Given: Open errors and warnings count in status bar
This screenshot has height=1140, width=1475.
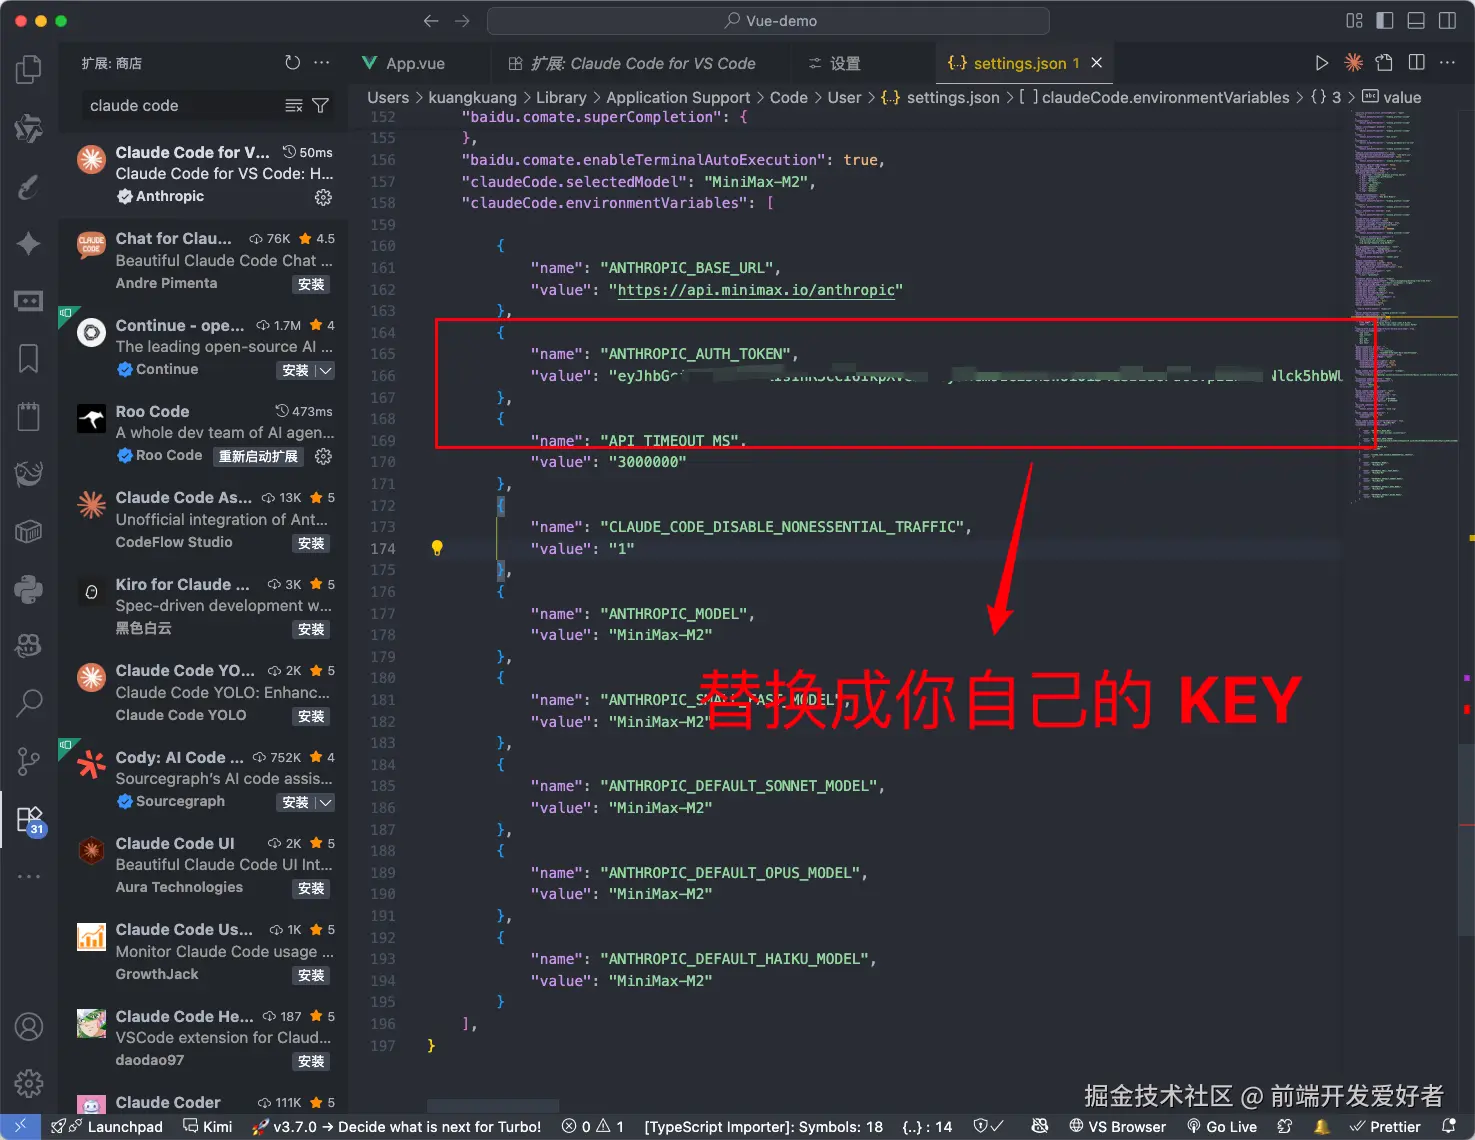Looking at the screenshot, I should [x=593, y=1127].
